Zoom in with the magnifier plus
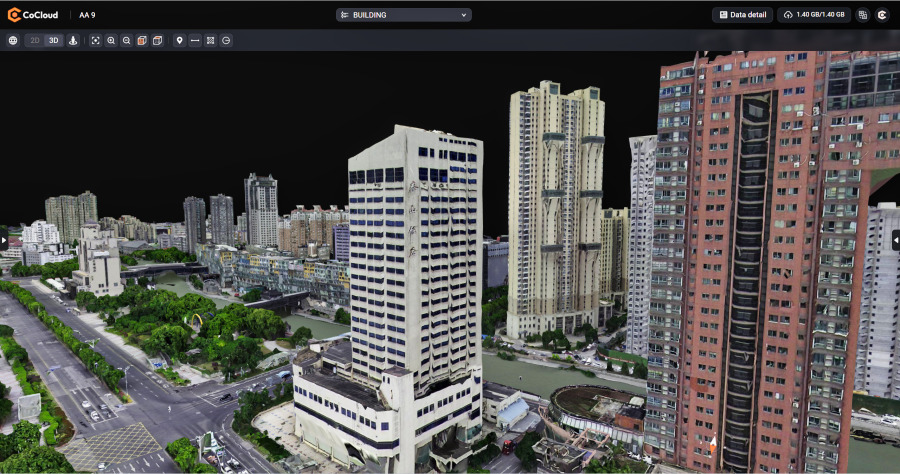Screen dimensions: 900x474 [x=111, y=40]
